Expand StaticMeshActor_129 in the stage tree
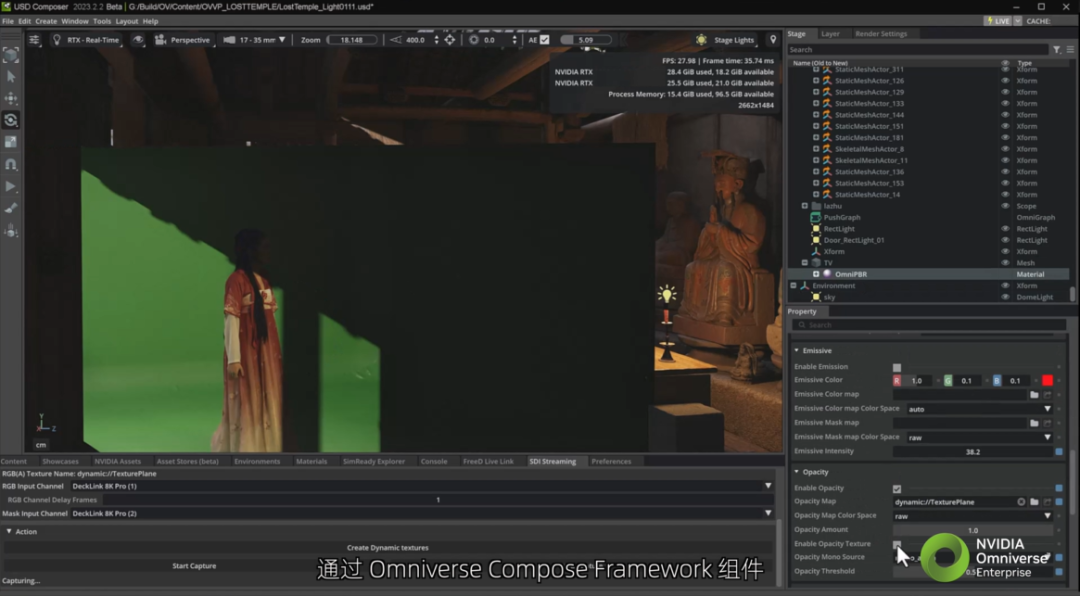1080x596 pixels. click(x=816, y=92)
